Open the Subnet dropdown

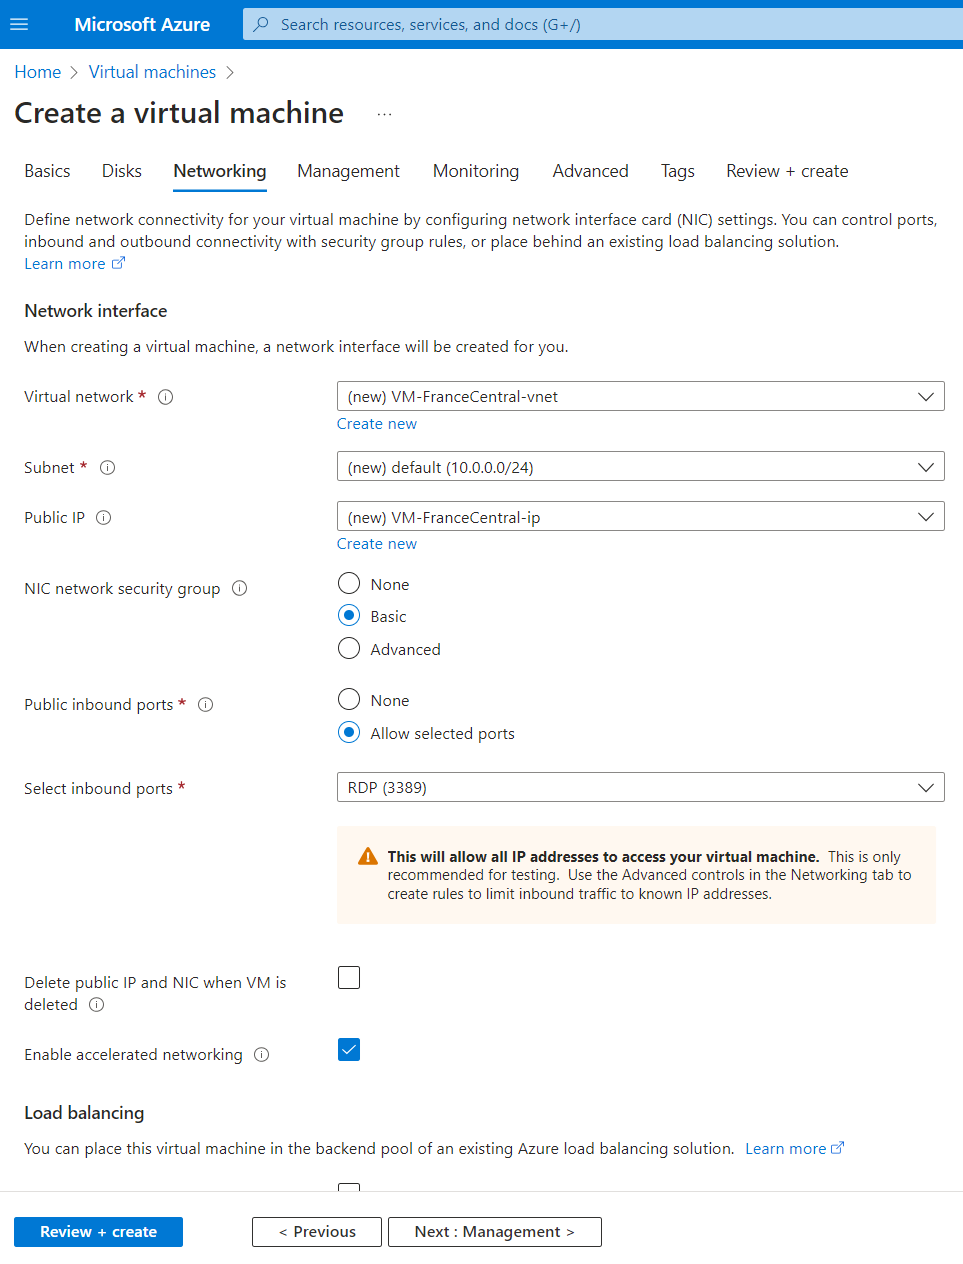point(641,466)
